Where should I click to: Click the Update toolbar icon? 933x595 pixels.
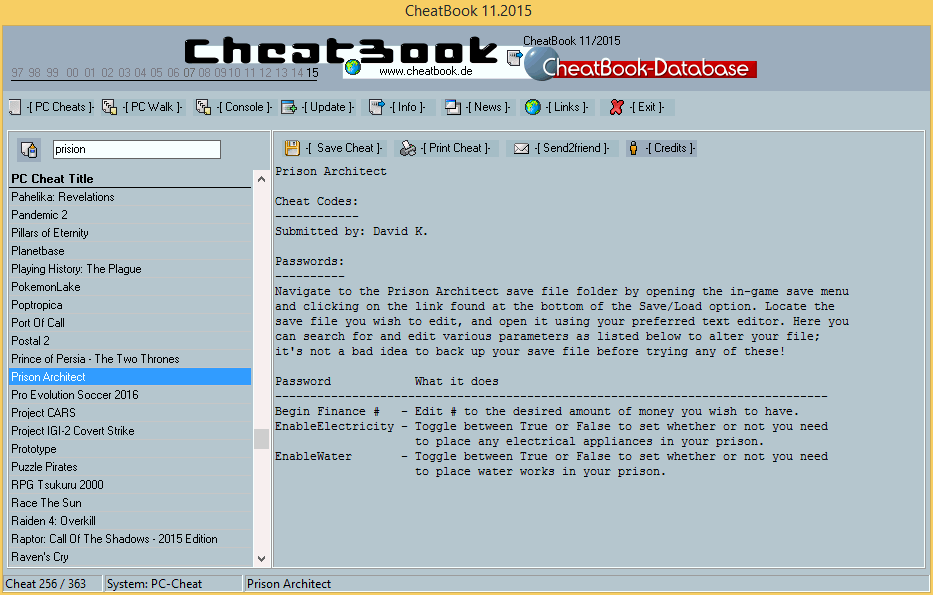click(289, 107)
